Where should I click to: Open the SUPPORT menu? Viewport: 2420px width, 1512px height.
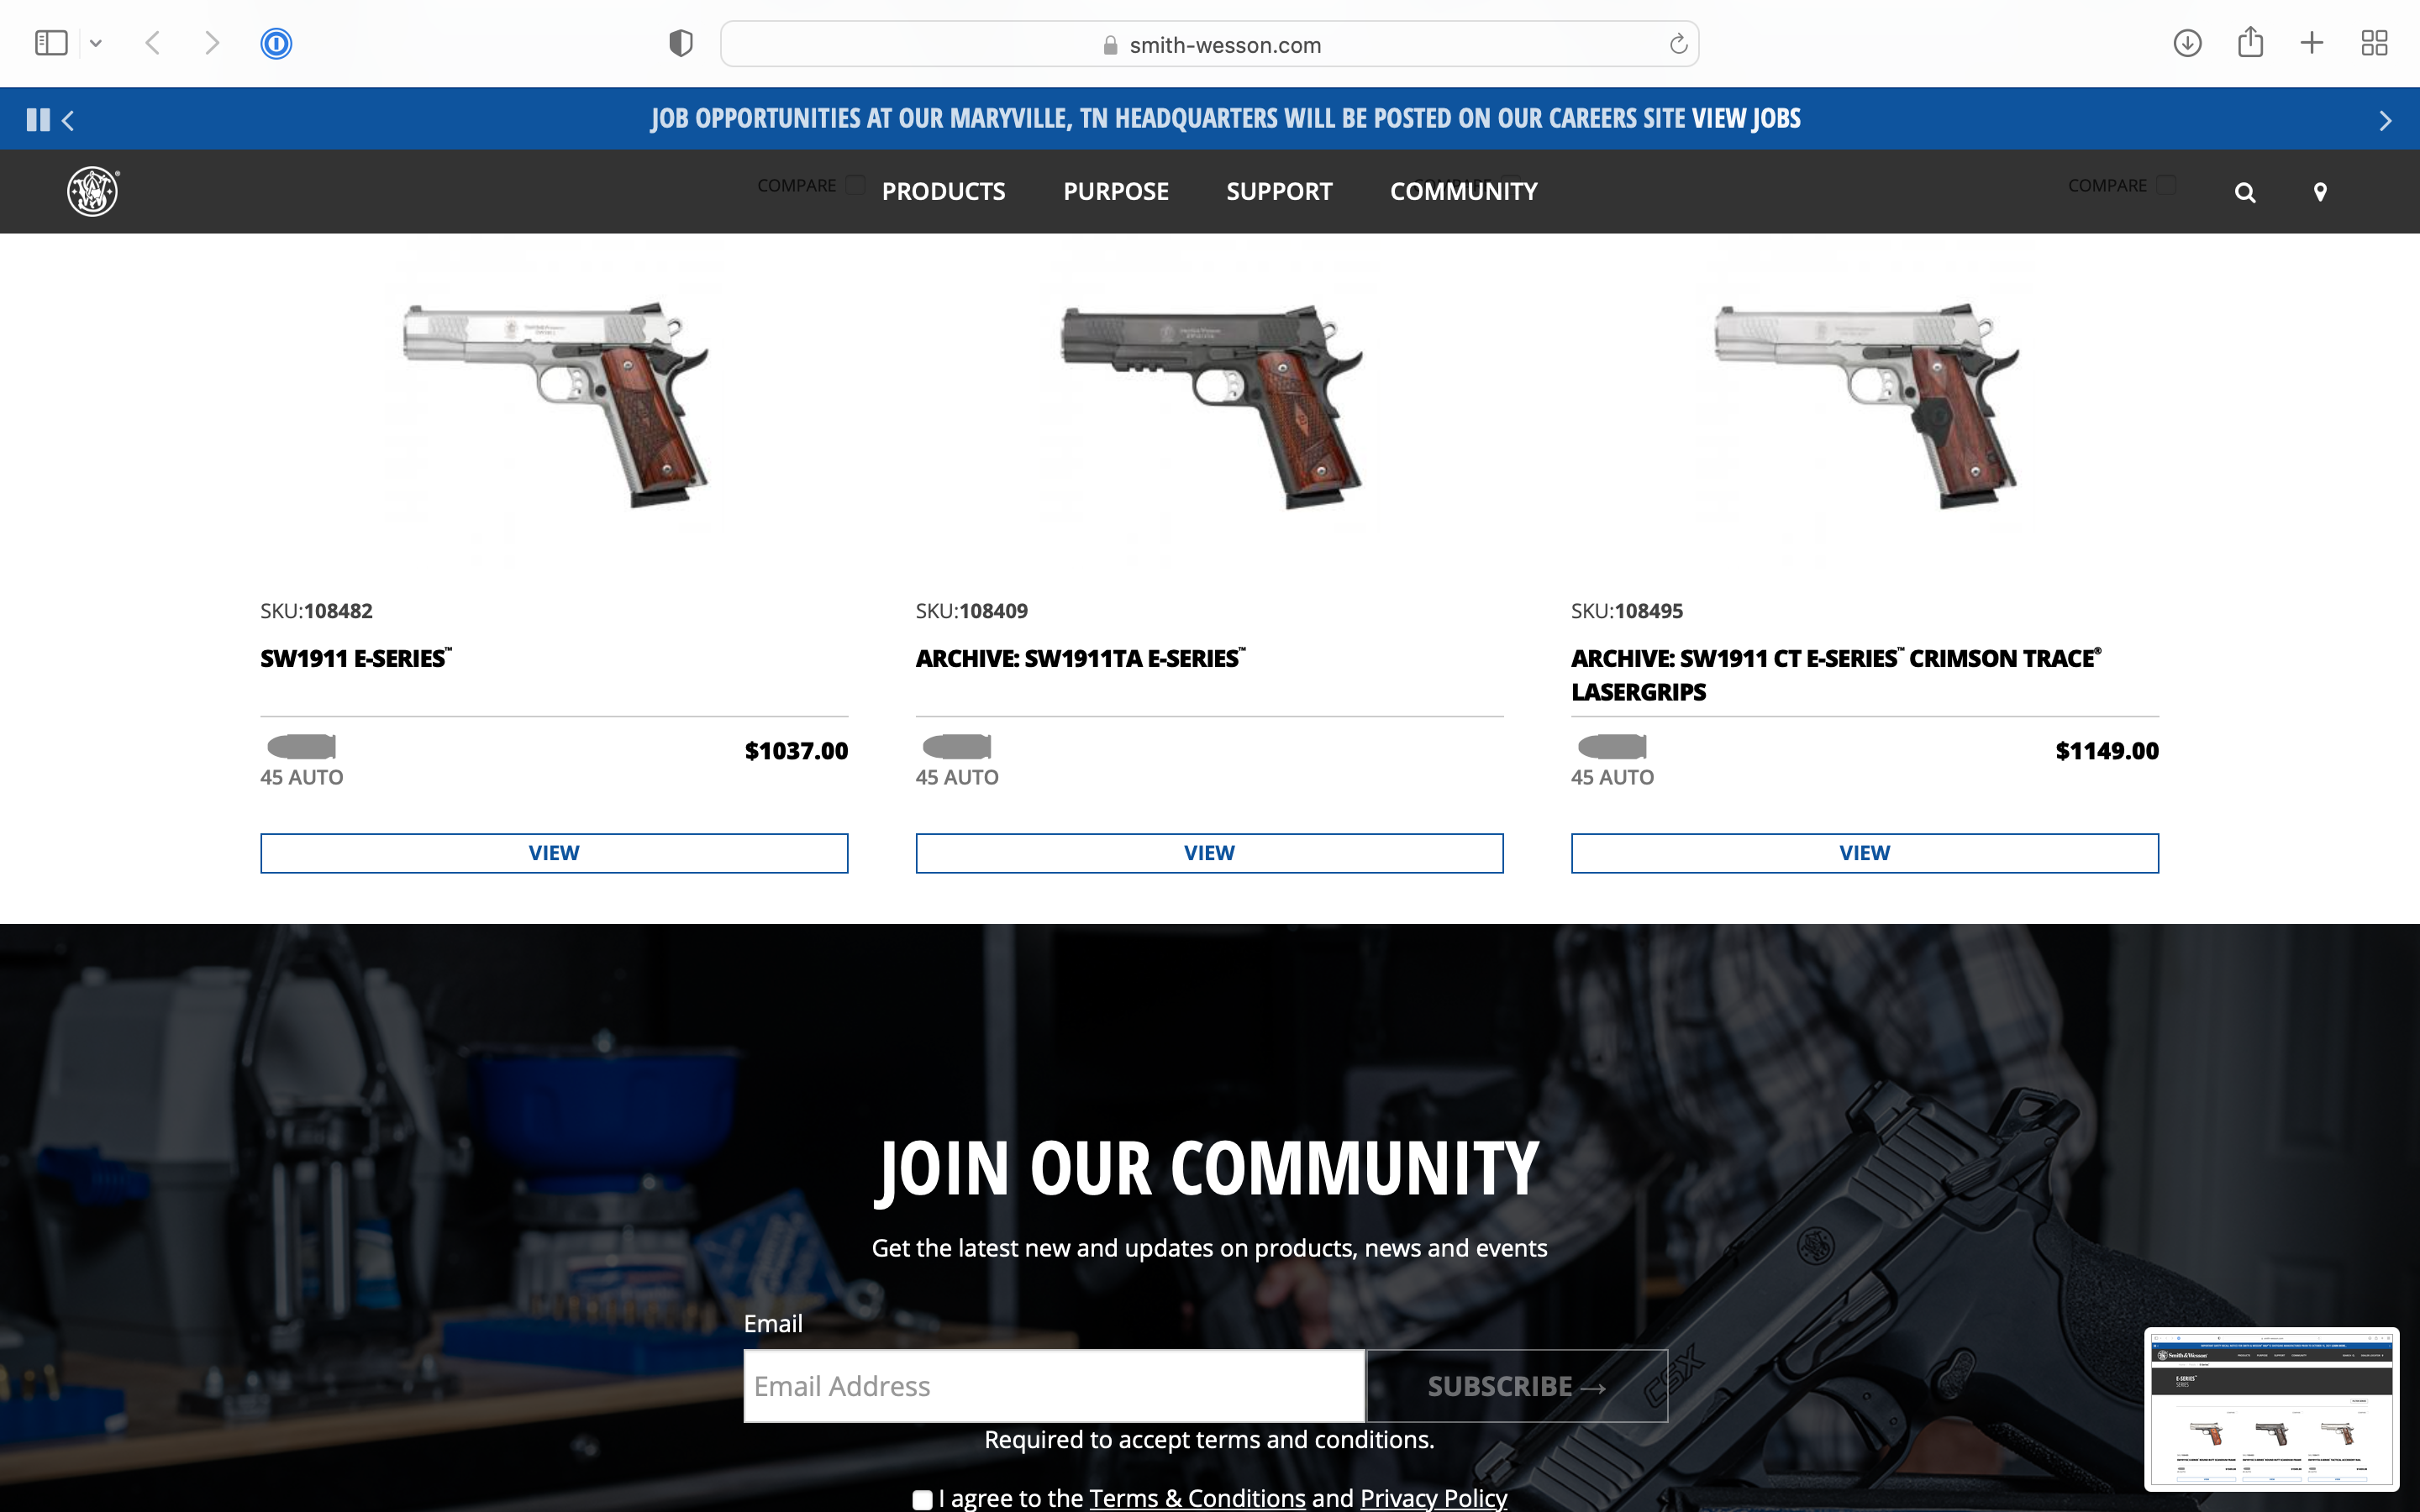pos(1279,191)
